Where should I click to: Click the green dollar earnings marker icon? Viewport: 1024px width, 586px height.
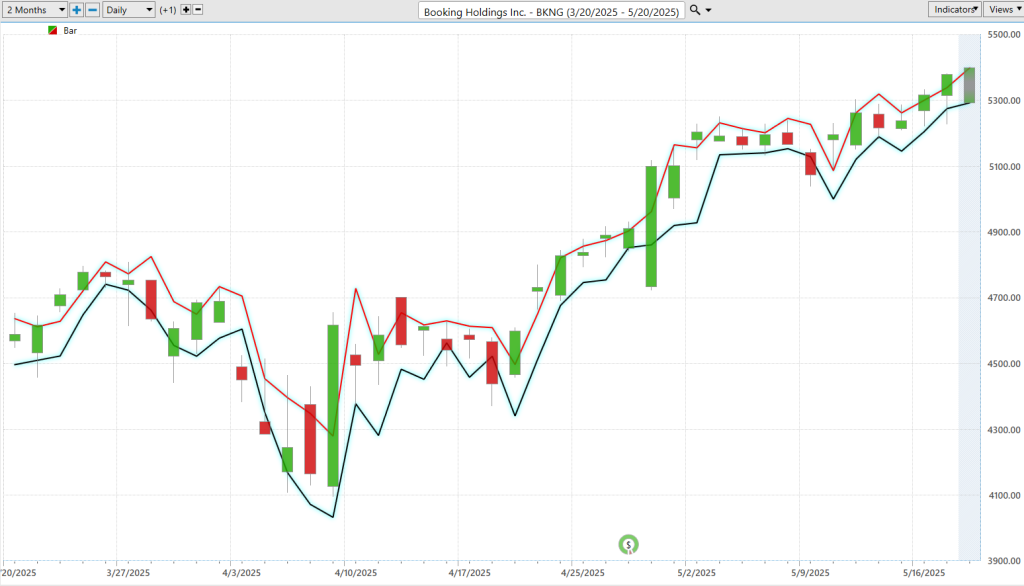(x=628, y=544)
